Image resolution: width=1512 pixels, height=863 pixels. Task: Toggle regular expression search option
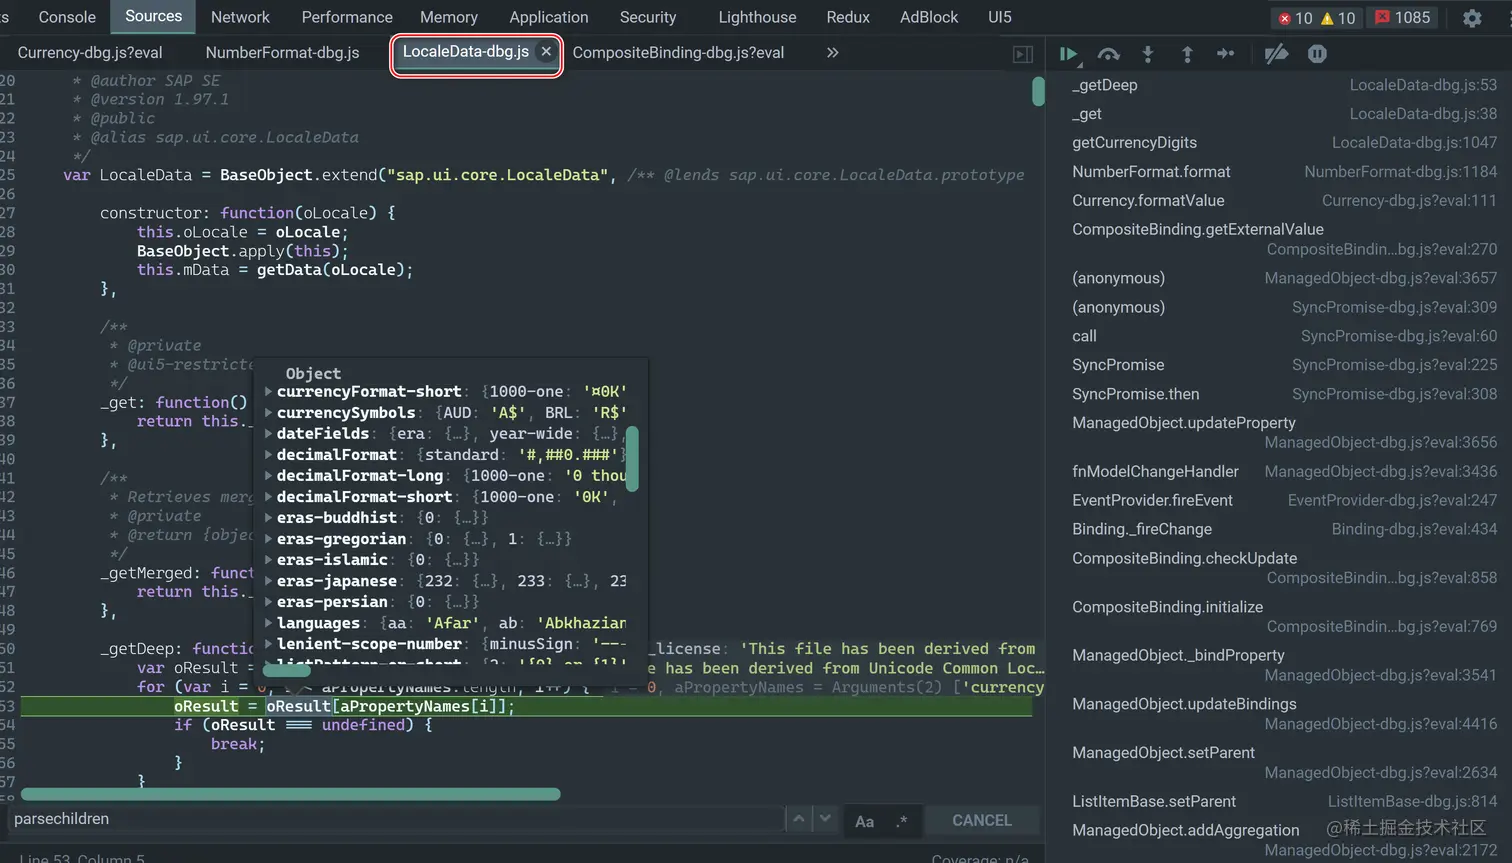(x=902, y=822)
